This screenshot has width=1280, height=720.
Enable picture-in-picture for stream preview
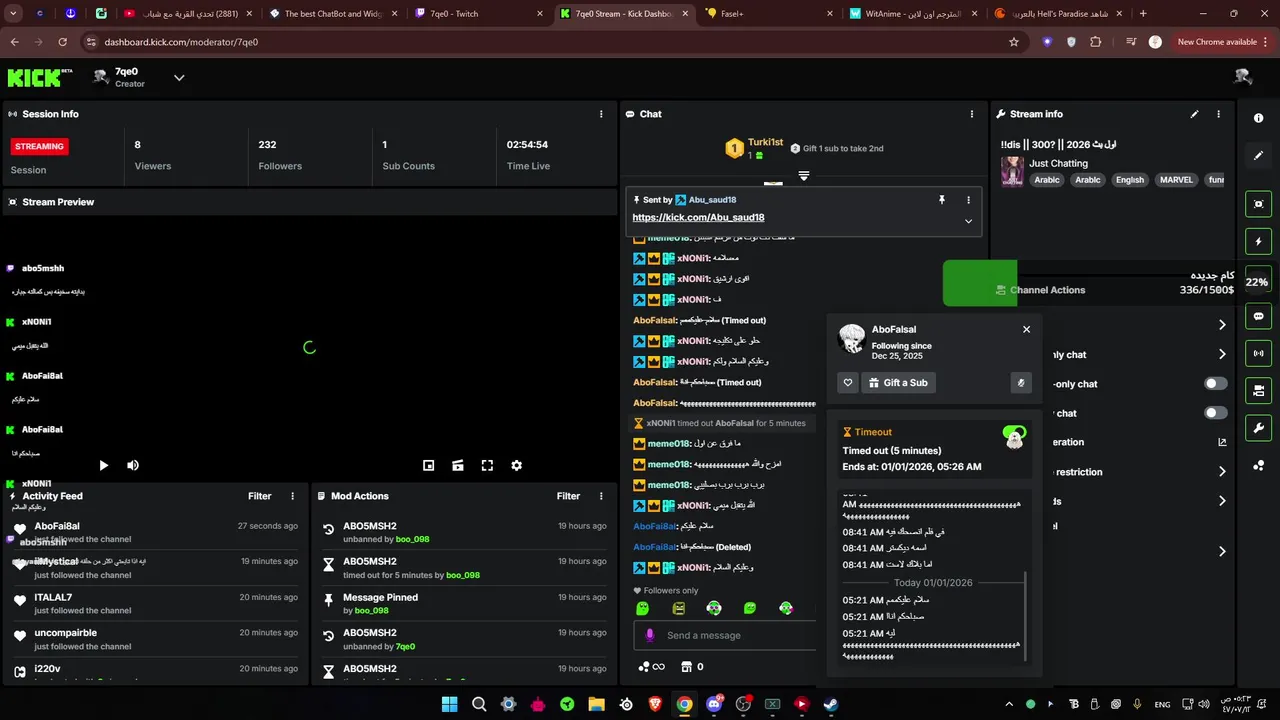click(428, 465)
